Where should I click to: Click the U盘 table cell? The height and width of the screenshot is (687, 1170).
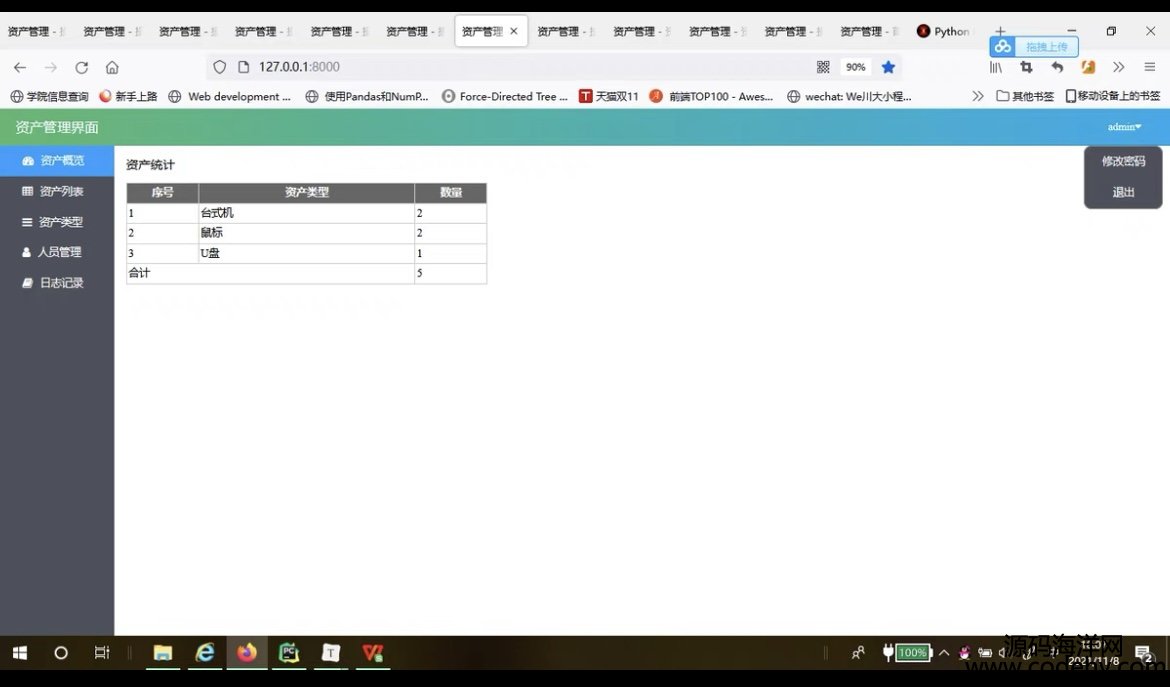[x=307, y=254]
